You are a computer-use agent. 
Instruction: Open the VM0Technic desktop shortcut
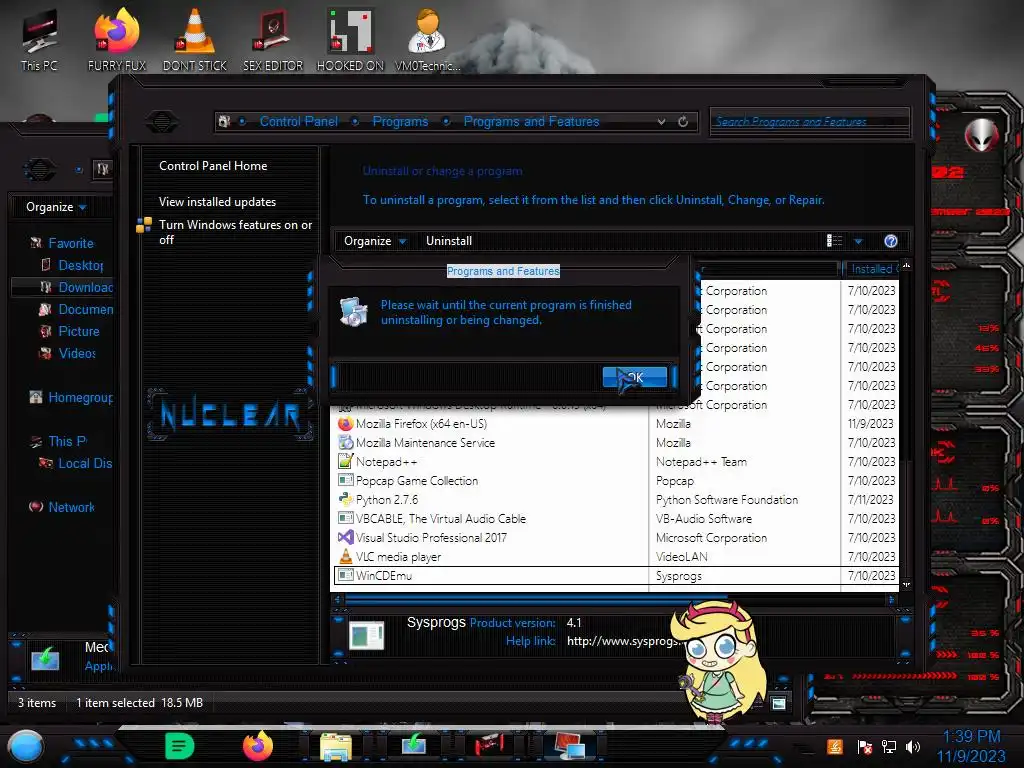[x=427, y=39]
